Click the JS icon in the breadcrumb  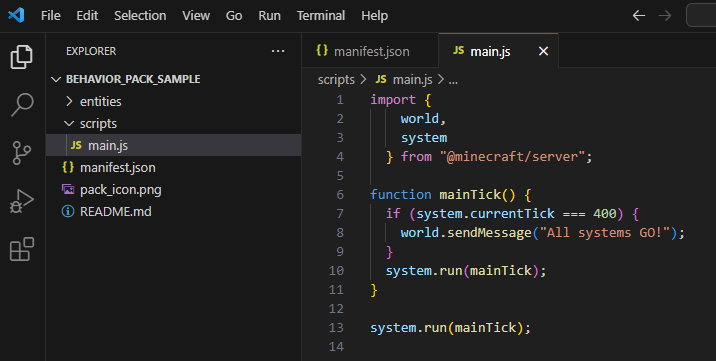click(381, 79)
